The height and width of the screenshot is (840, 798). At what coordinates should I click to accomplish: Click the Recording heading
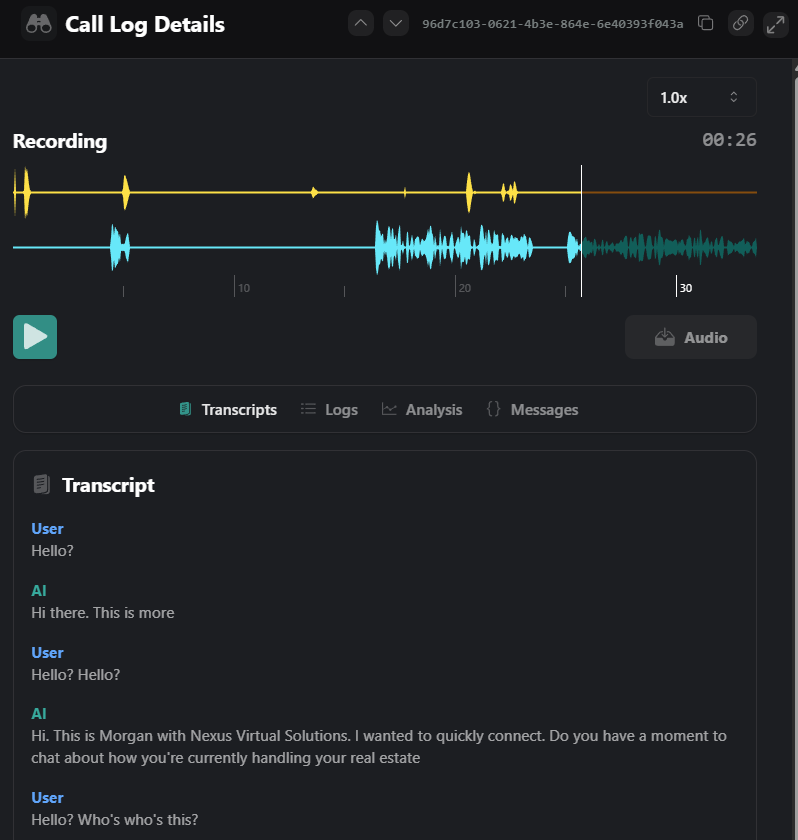[x=60, y=141]
